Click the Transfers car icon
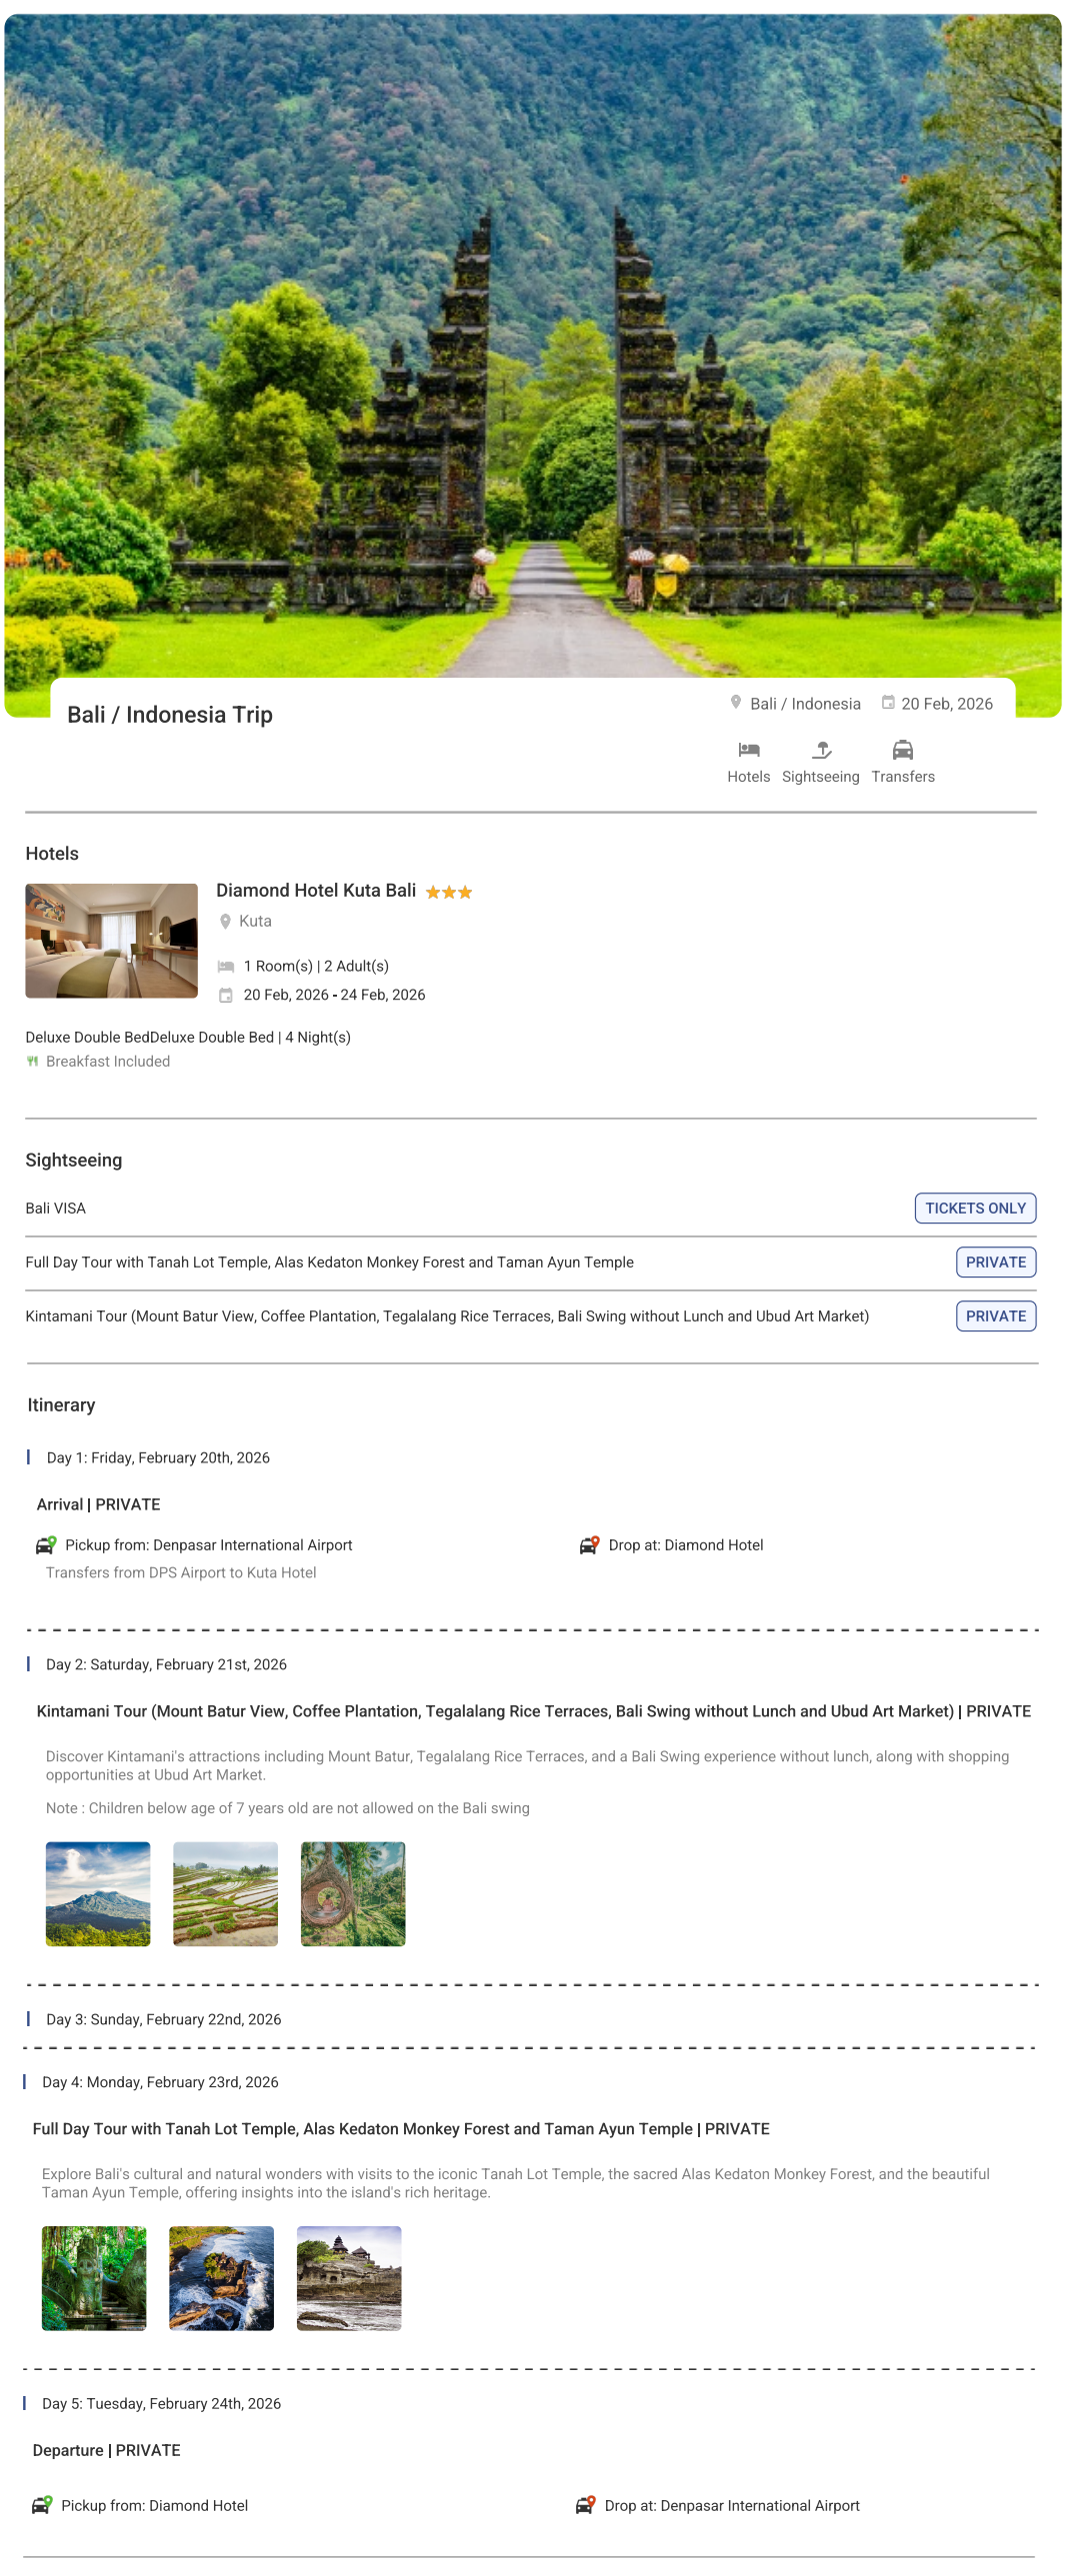The height and width of the screenshot is (2576, 1070). tap(902, 750)
